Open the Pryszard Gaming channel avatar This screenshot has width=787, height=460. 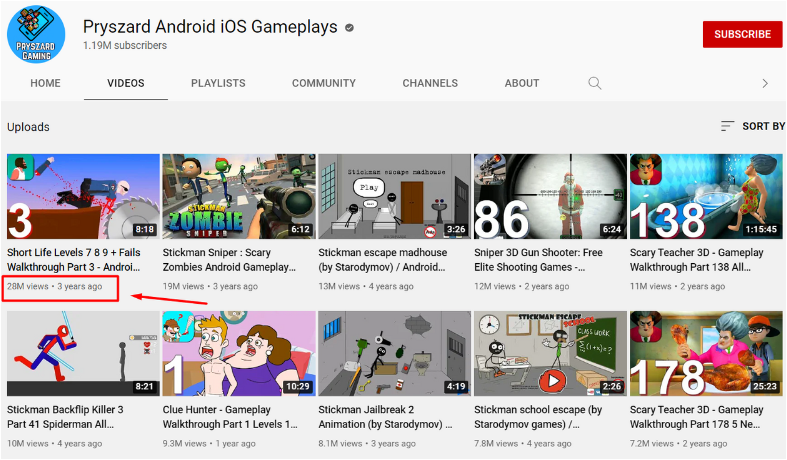(36, 34)
